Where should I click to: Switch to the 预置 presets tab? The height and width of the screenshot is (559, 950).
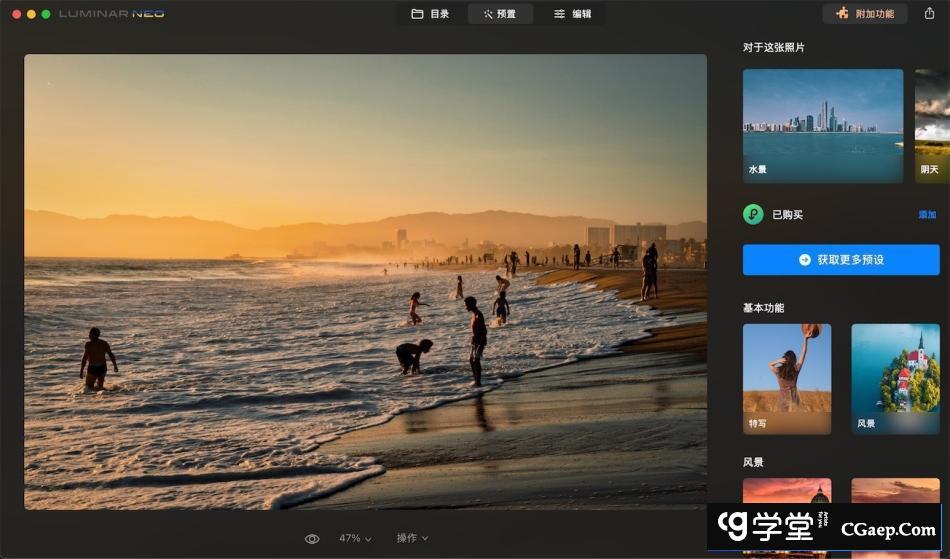pos(500,14)
